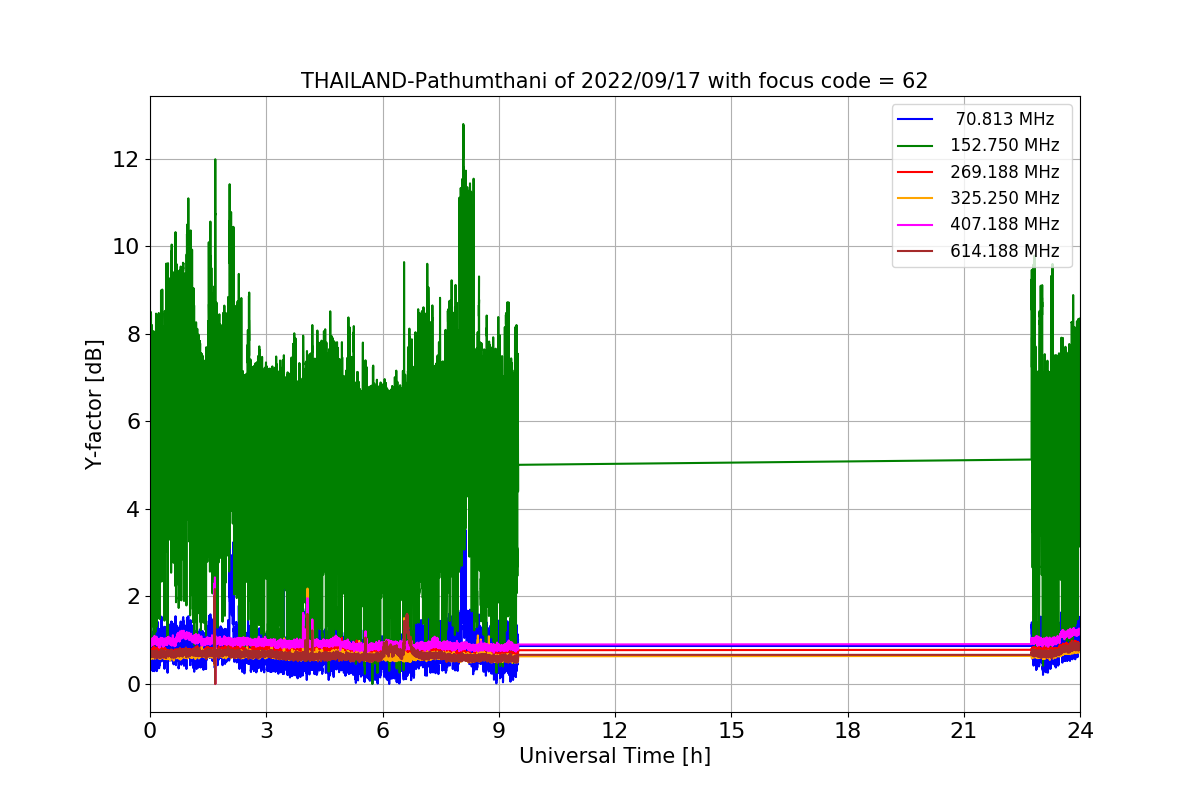Viewport: 1200px width, 800px height.
Task: Click the y-axis tick label 10
Action: (x=126, y=247)
